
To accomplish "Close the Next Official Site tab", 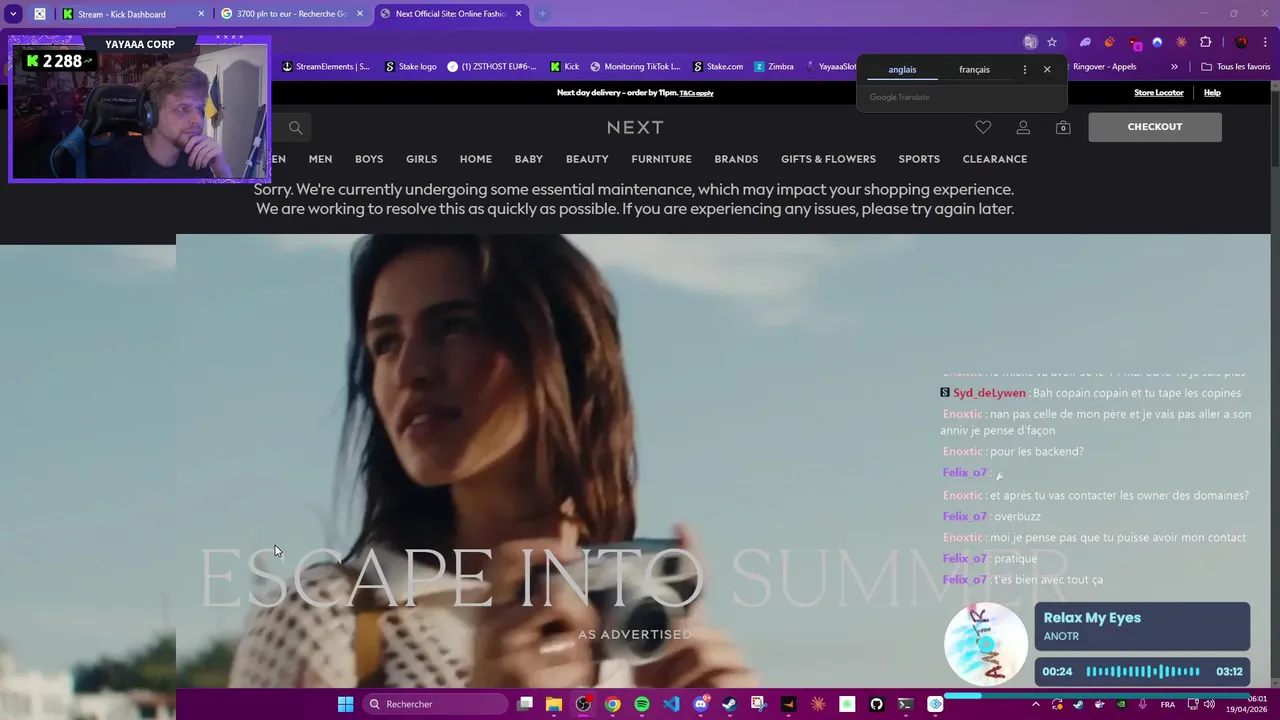I will pyautogui.click(x=520, y=14).
